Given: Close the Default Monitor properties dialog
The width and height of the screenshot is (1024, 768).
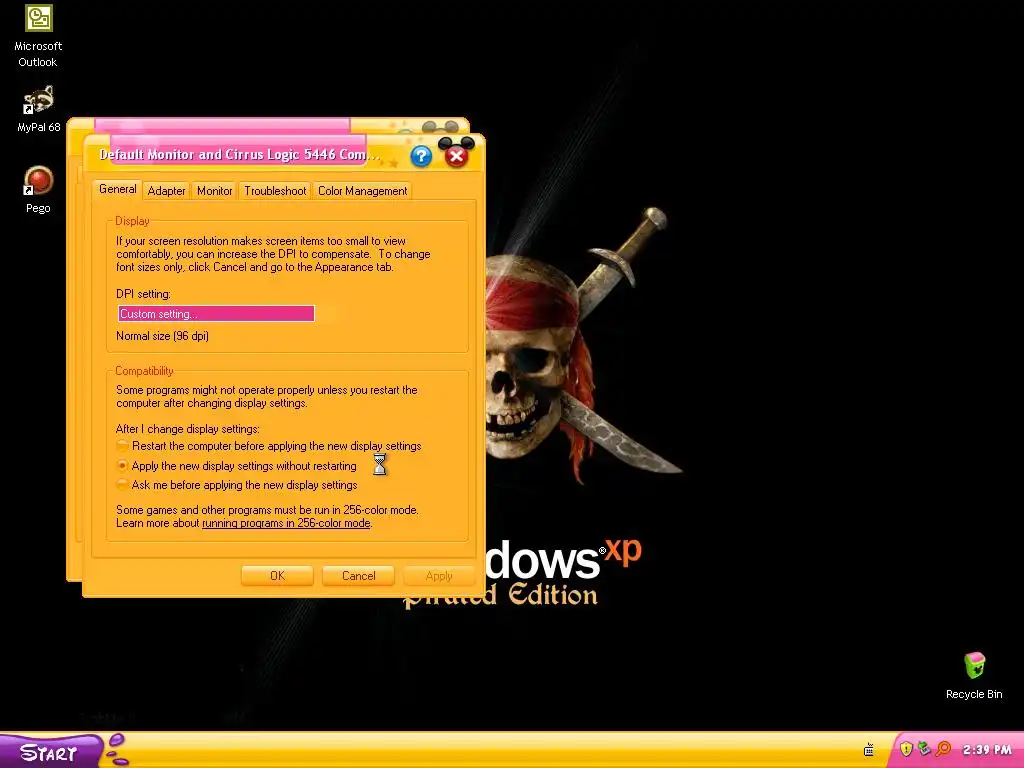Looking at the screenshot, I should tap(456, 156).
